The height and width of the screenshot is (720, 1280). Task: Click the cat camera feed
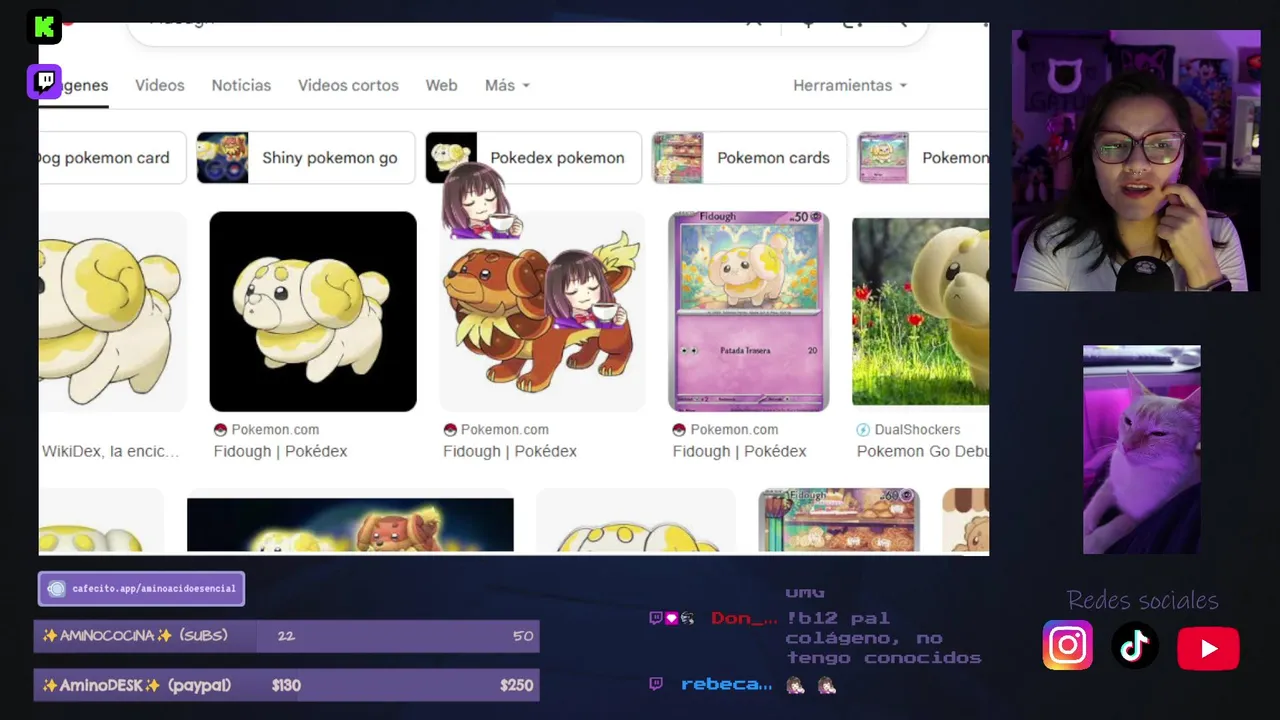click(x=1141, y=449)
